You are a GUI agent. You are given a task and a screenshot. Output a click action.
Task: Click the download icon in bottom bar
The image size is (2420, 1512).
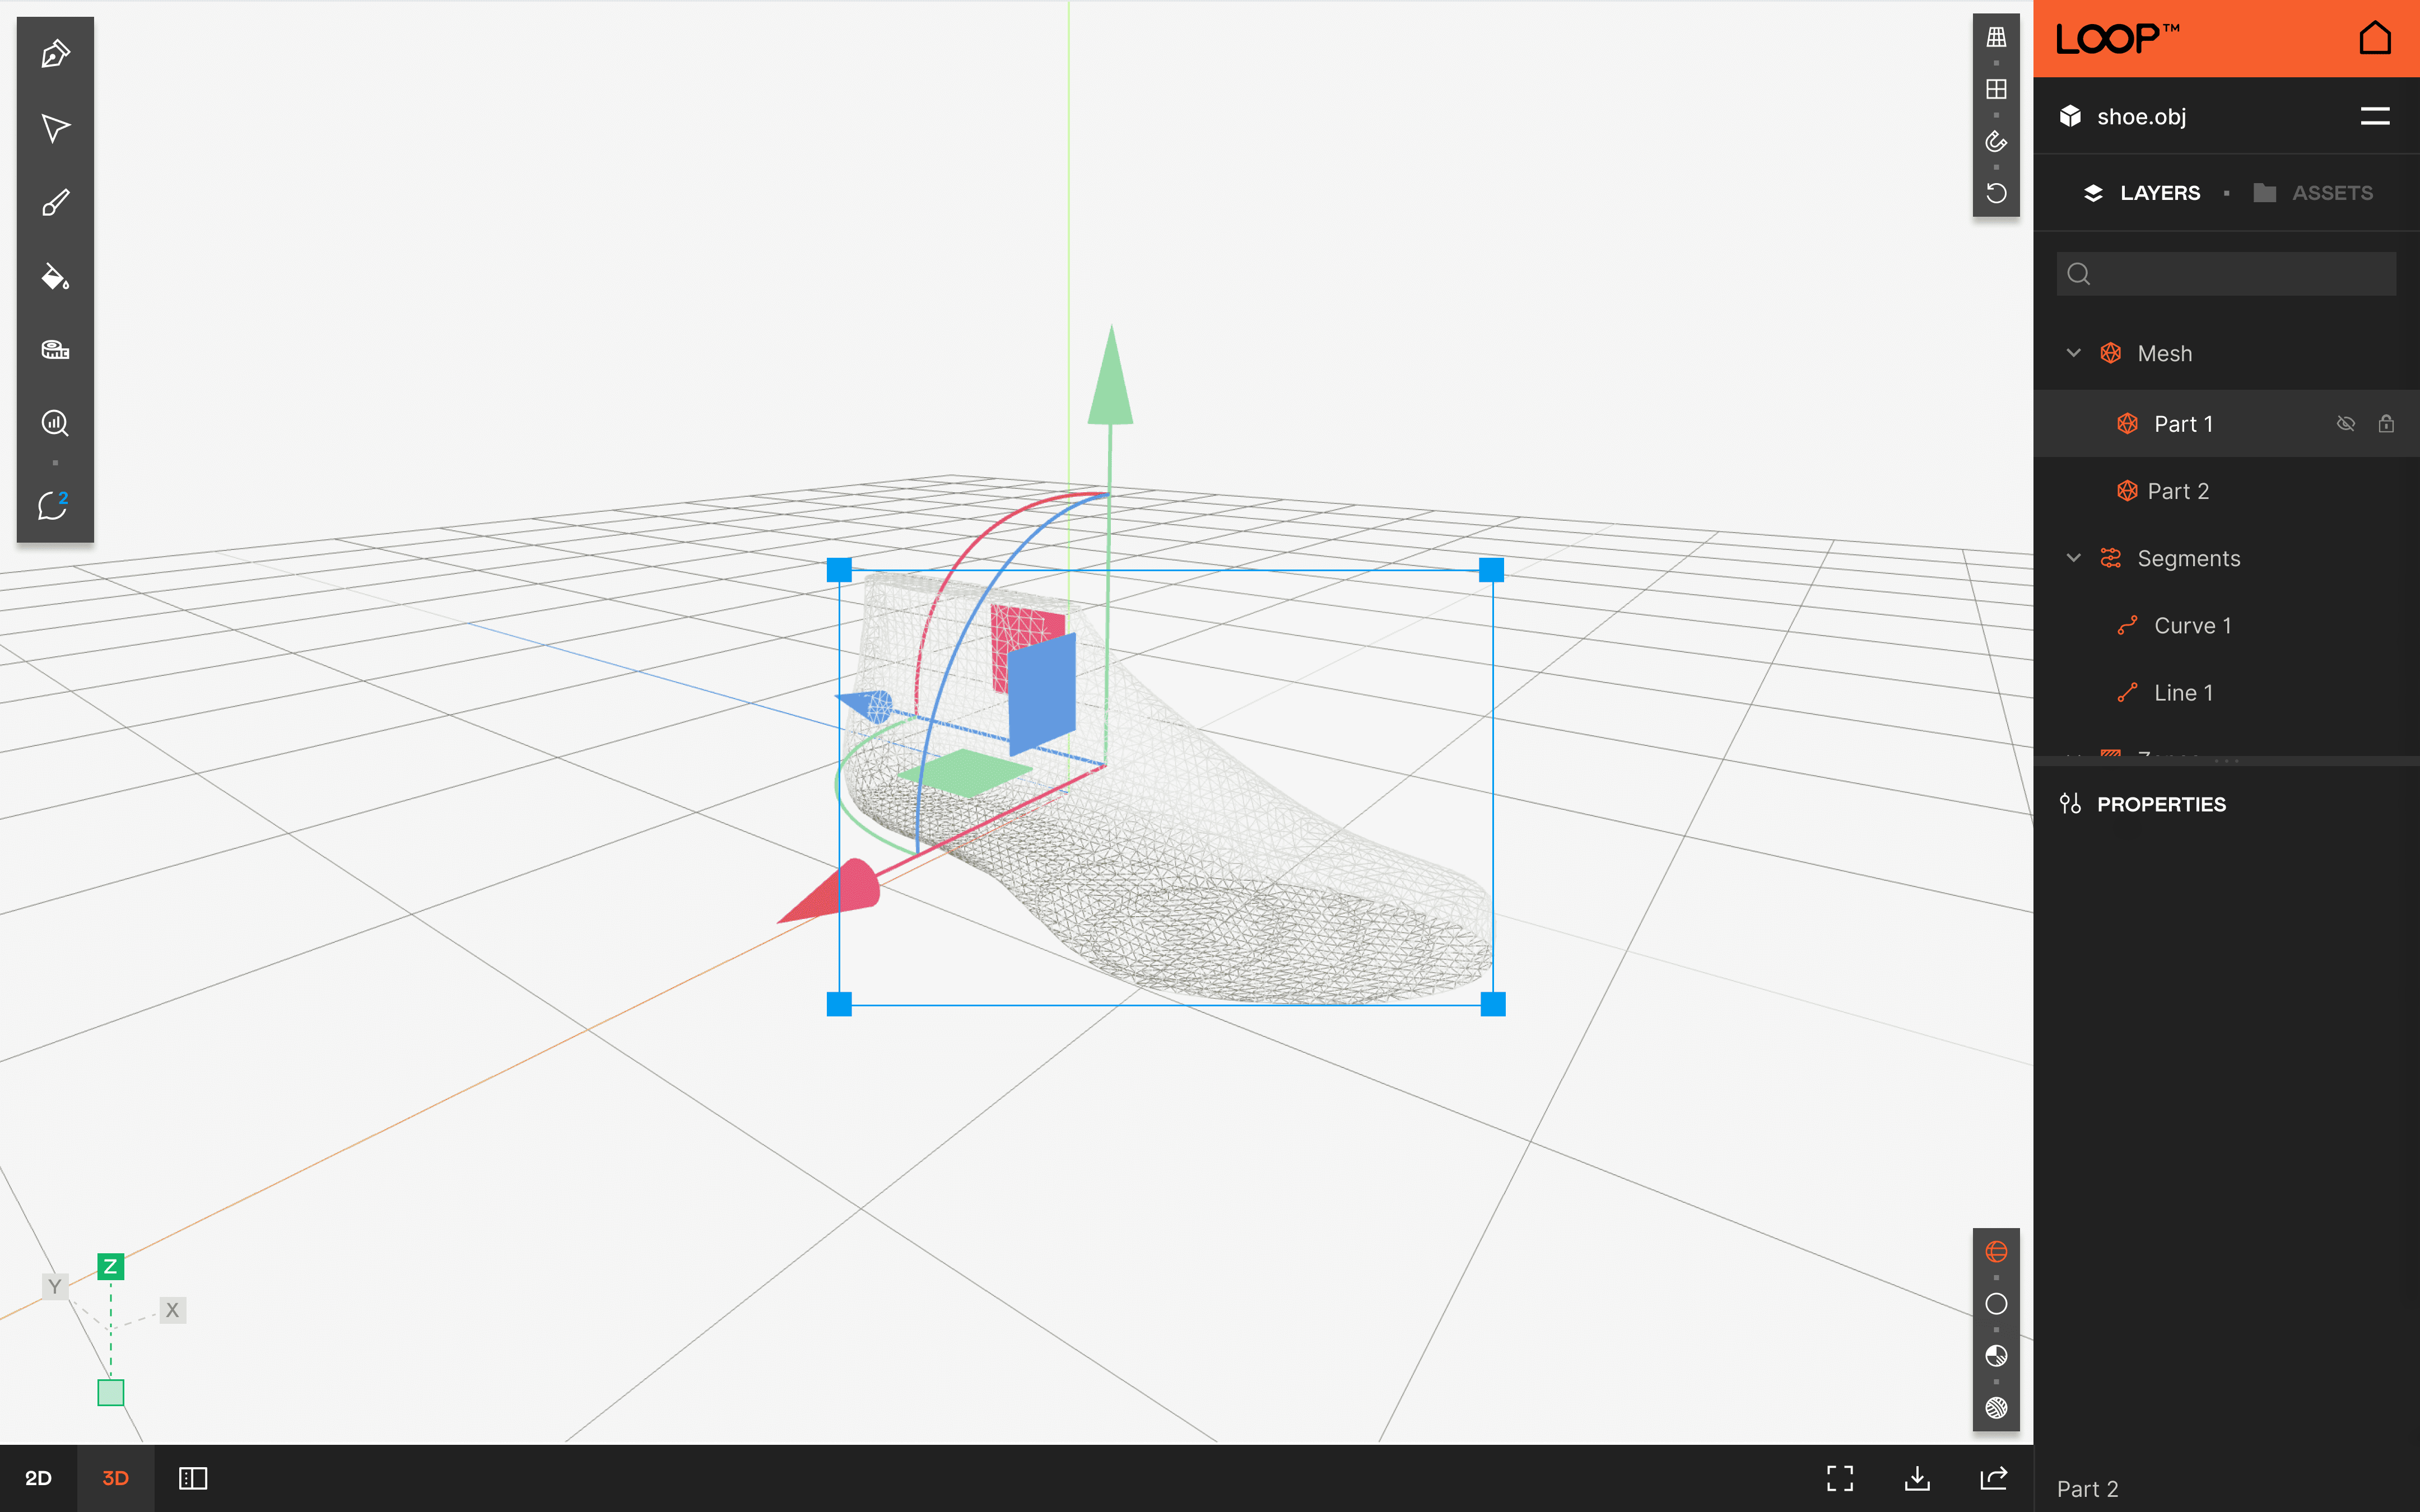(x=1917, y=1478)
